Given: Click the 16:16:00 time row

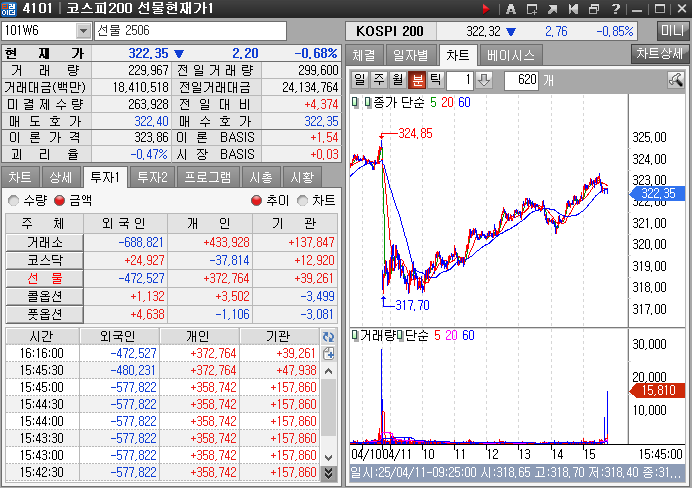Looking at the screenshot, I should (x=42, y=353).
